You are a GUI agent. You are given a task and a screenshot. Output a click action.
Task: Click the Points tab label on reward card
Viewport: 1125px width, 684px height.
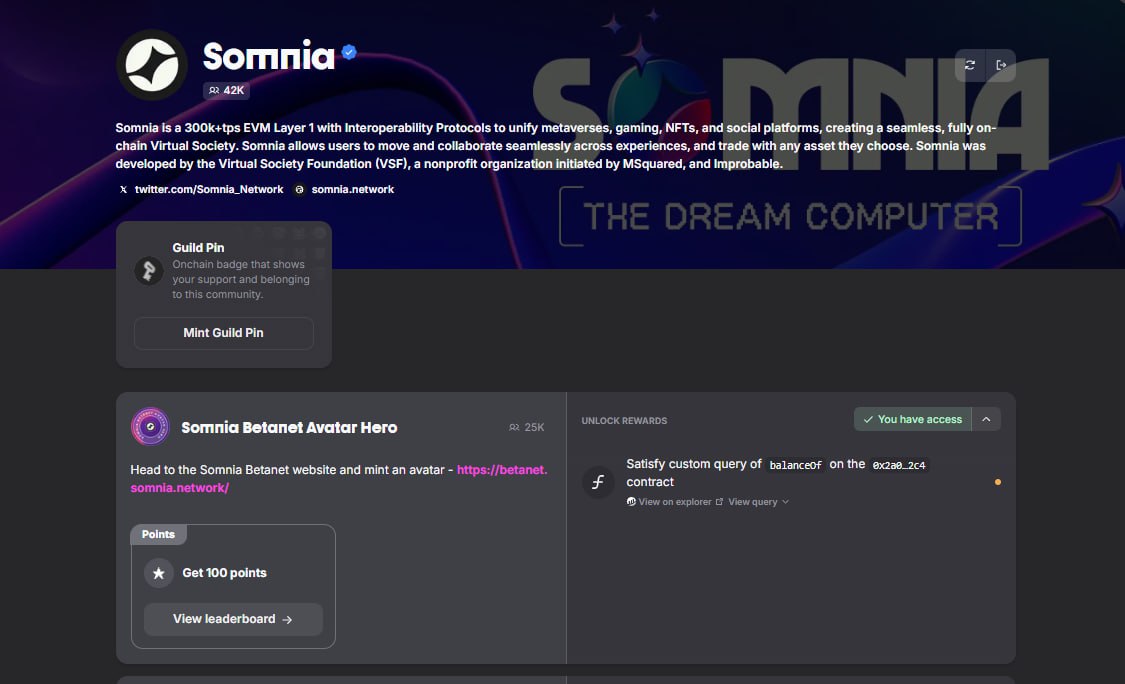(158, 535)
